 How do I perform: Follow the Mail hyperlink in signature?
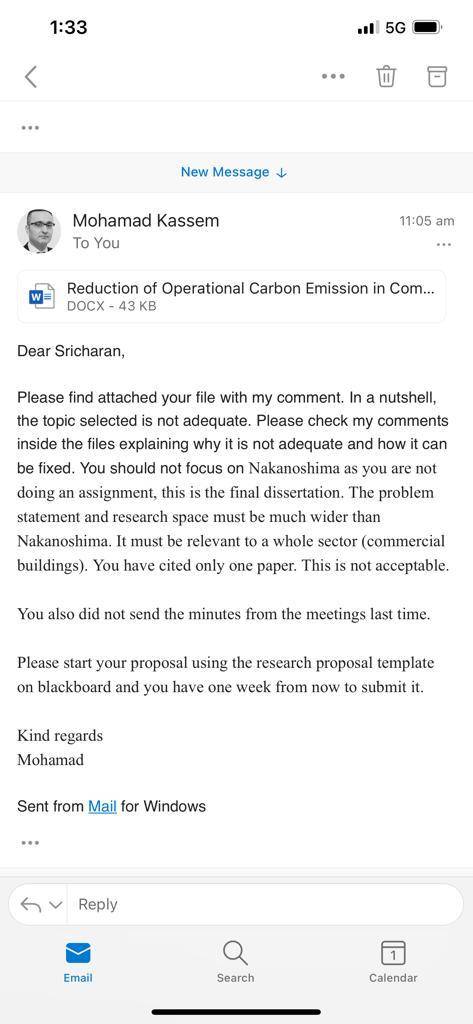(x=102, y=806)
